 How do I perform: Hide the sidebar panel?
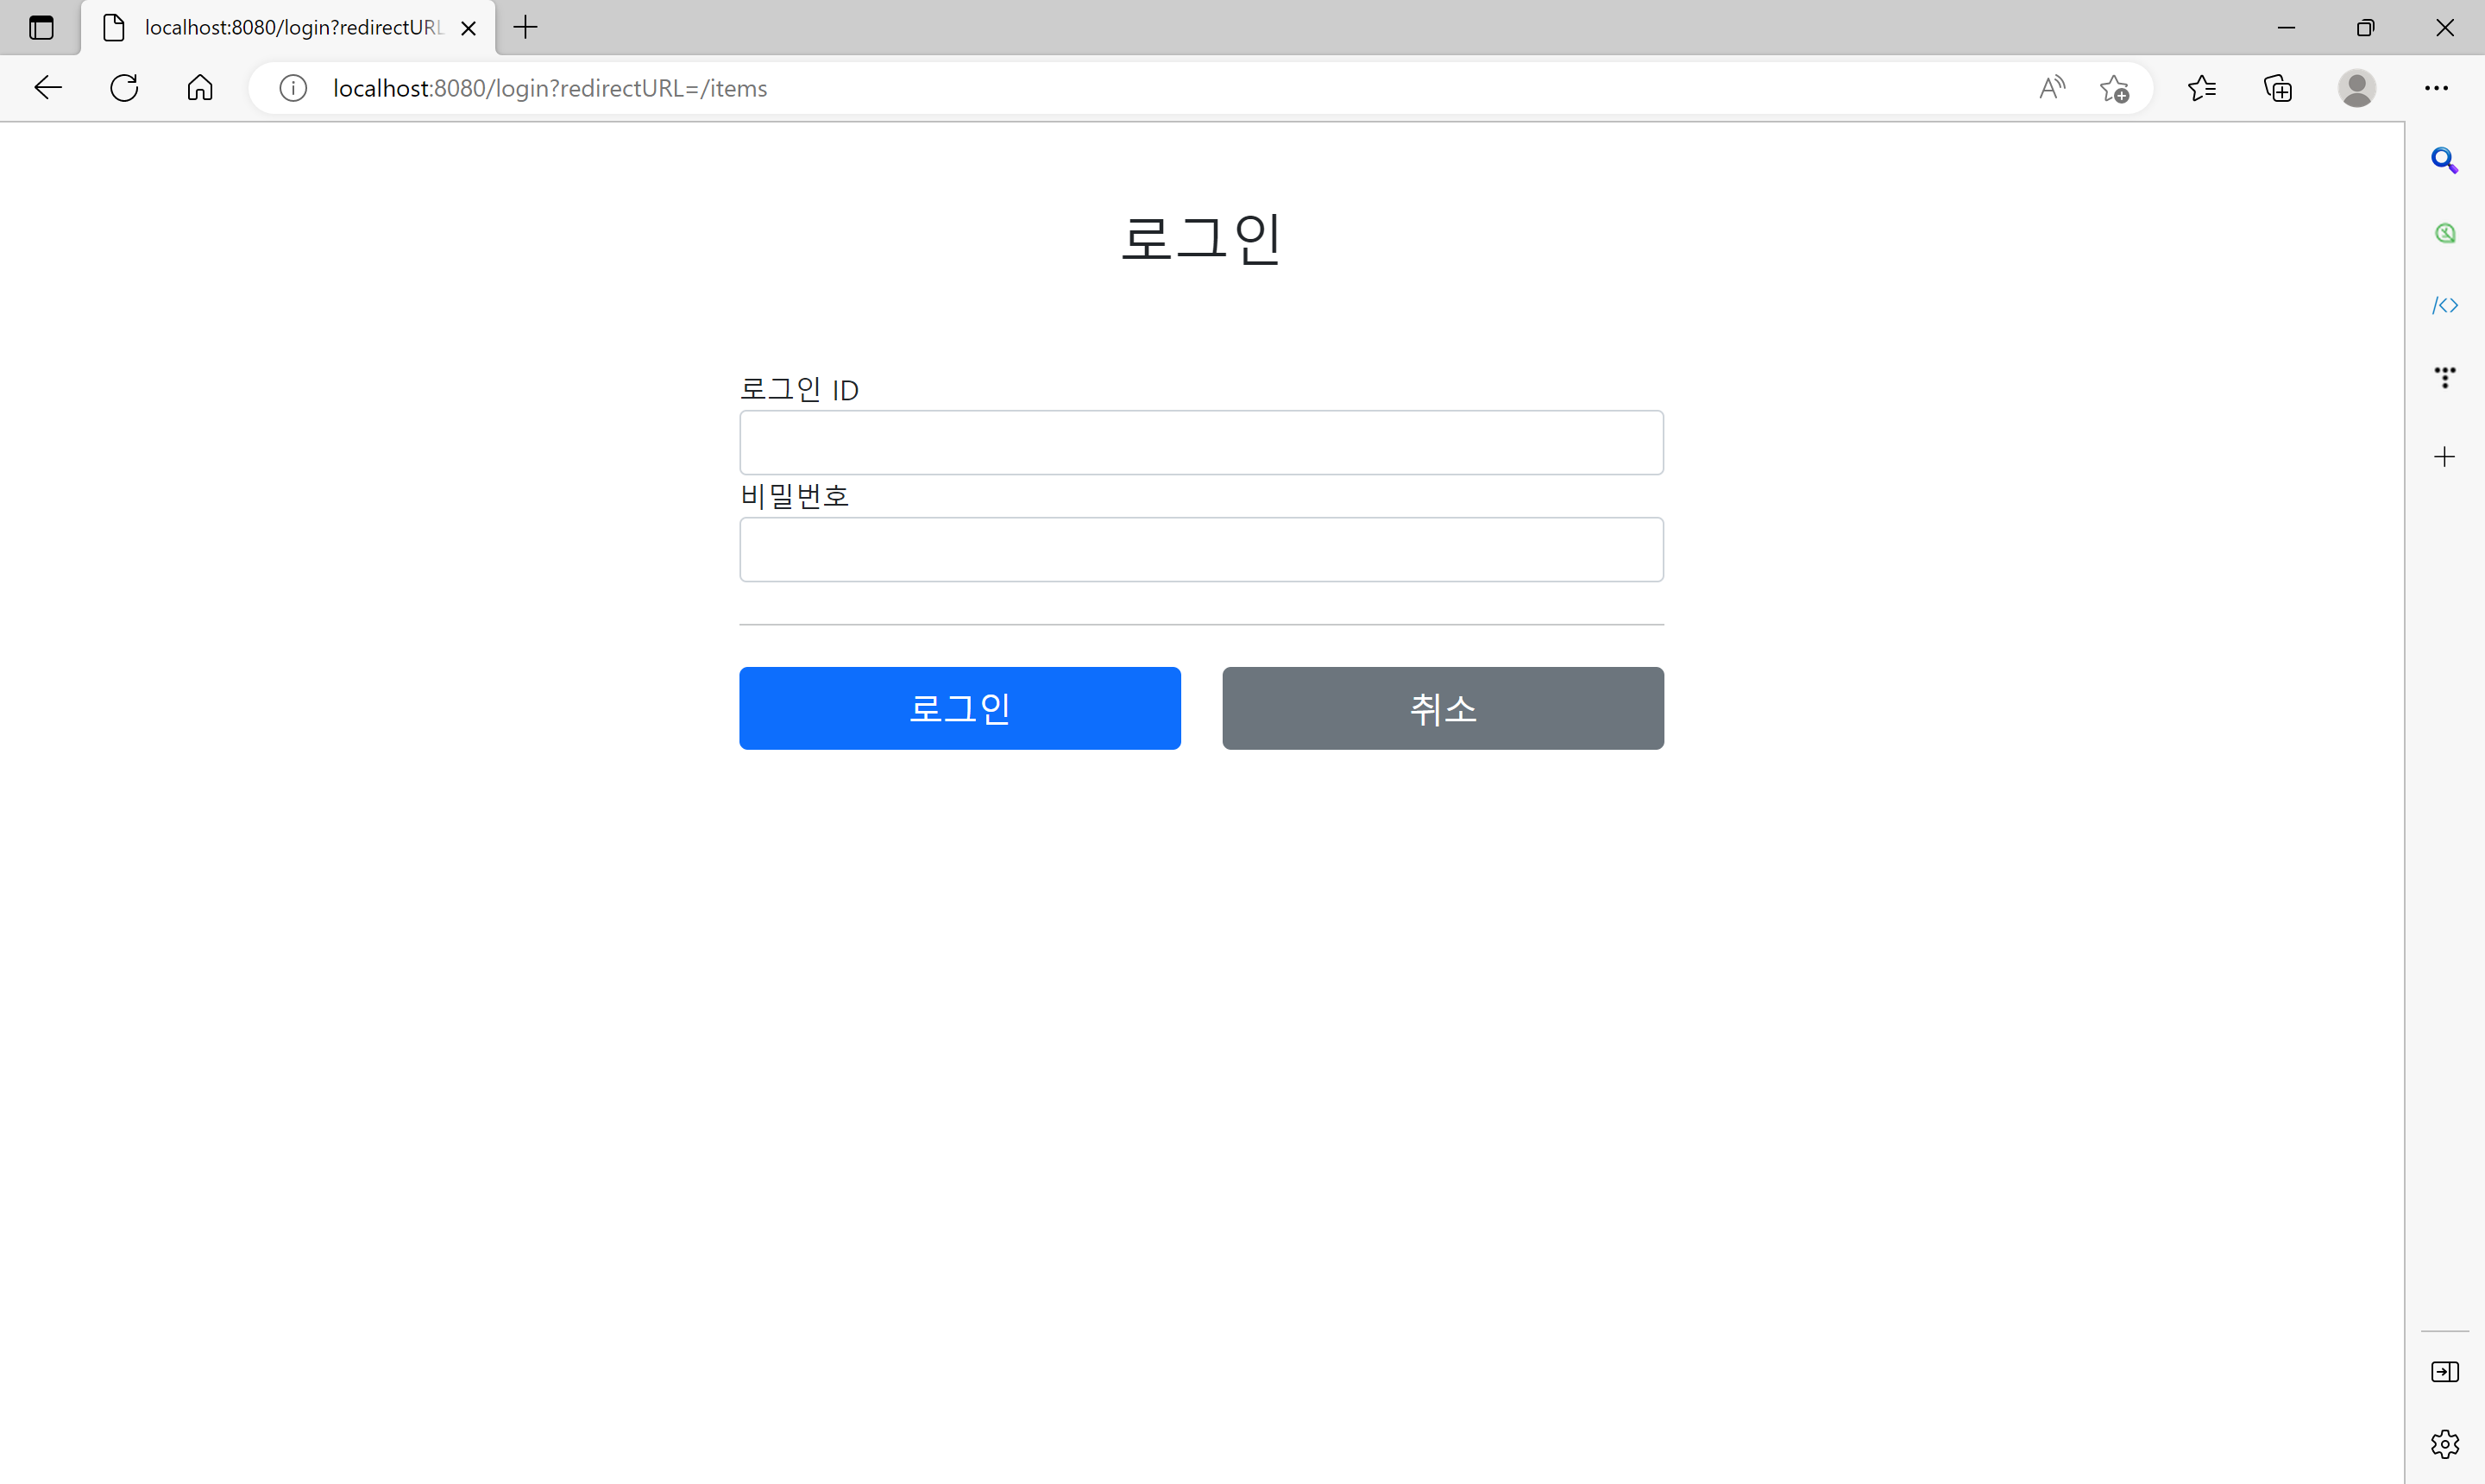point(2444,1371)
